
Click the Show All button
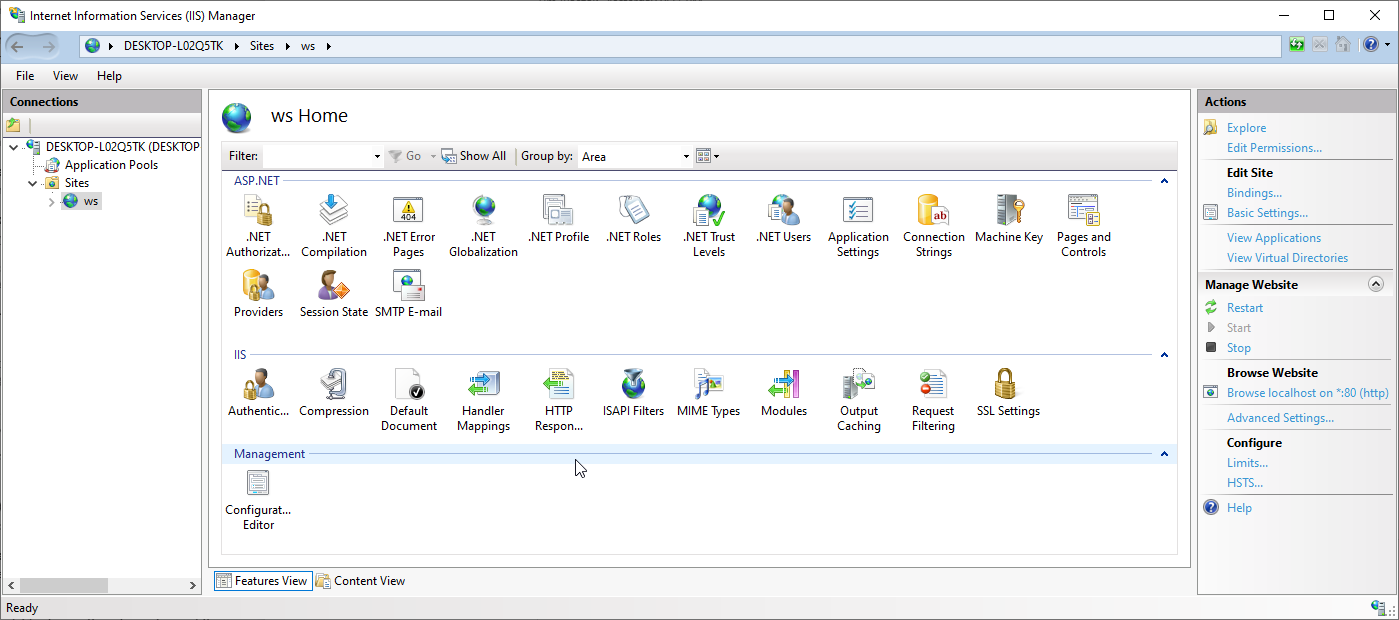coord(474,156)
